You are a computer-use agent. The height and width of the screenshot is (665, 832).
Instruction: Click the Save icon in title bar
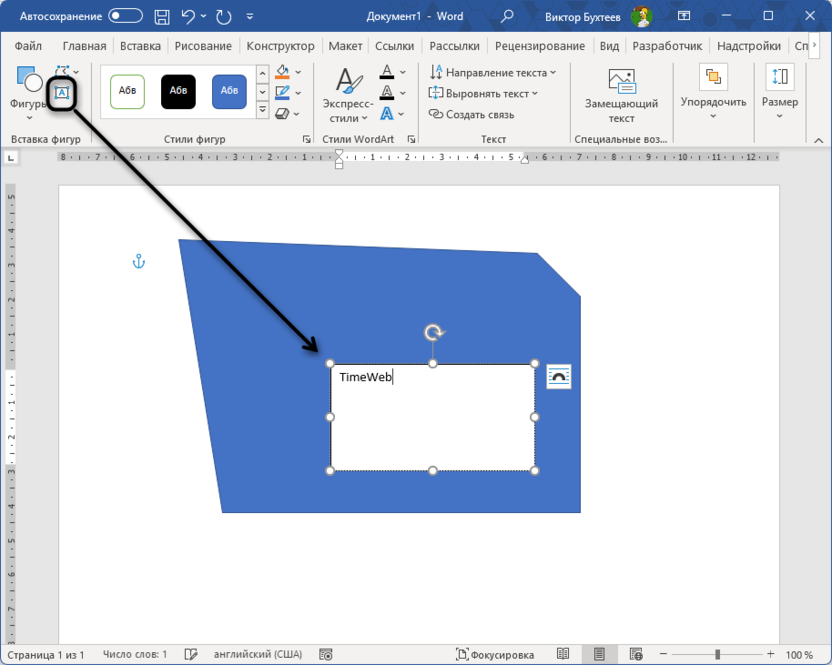click(x=161, y=16)
